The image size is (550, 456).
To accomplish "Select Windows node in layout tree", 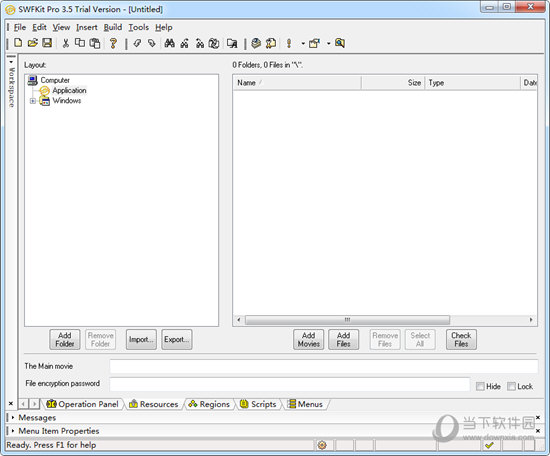I will click(67, 101).
